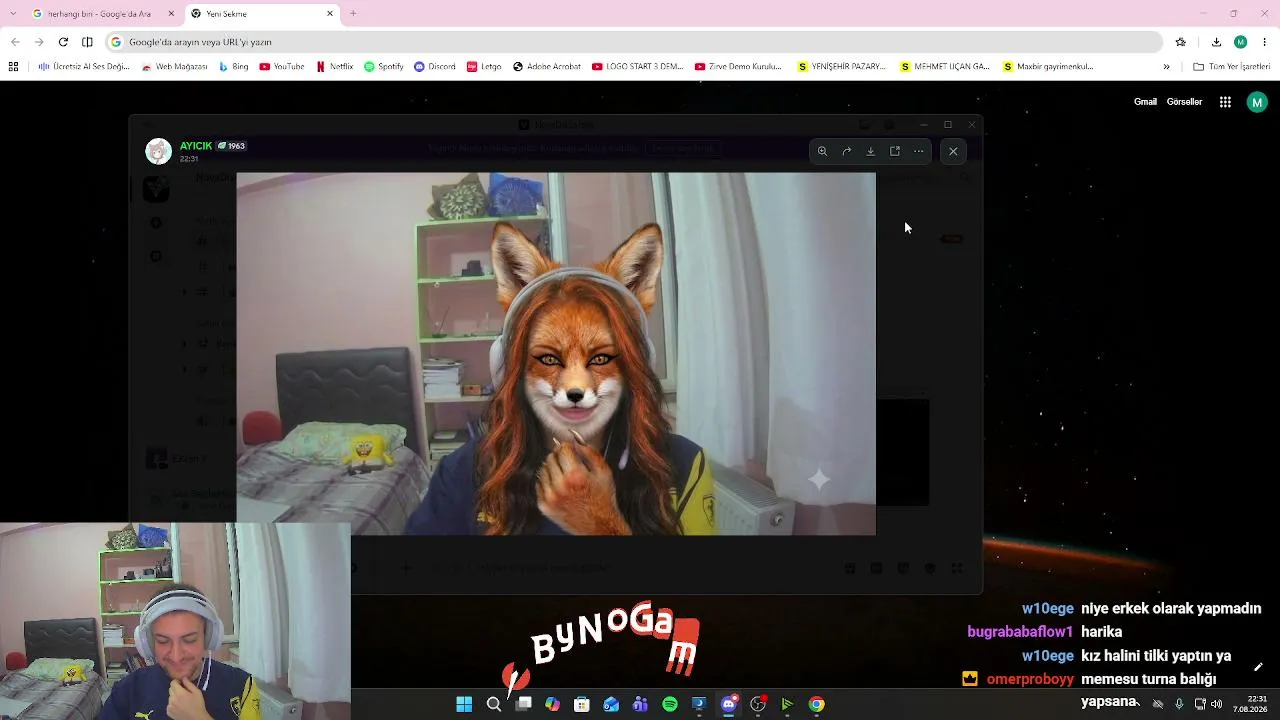The width and height of the screenshot is (1280, 720).
Task: Open the 'Zirve Demo Kurulu...' bookmark
Action: coord(737,67)
